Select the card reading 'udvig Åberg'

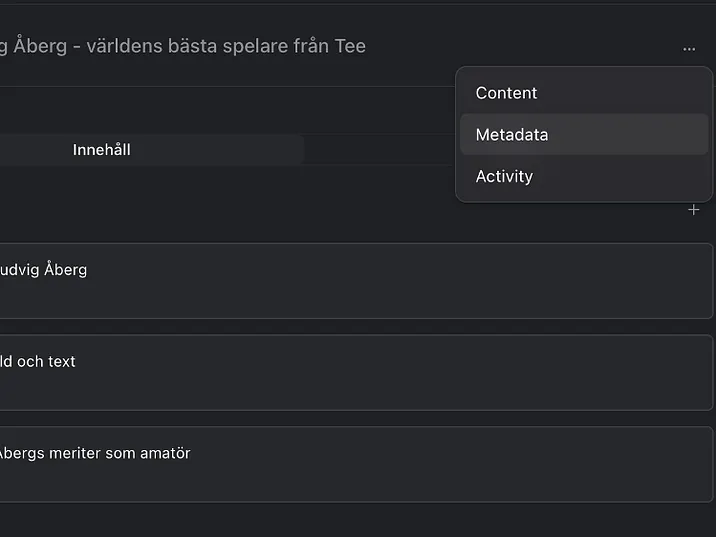click(44, 270)
